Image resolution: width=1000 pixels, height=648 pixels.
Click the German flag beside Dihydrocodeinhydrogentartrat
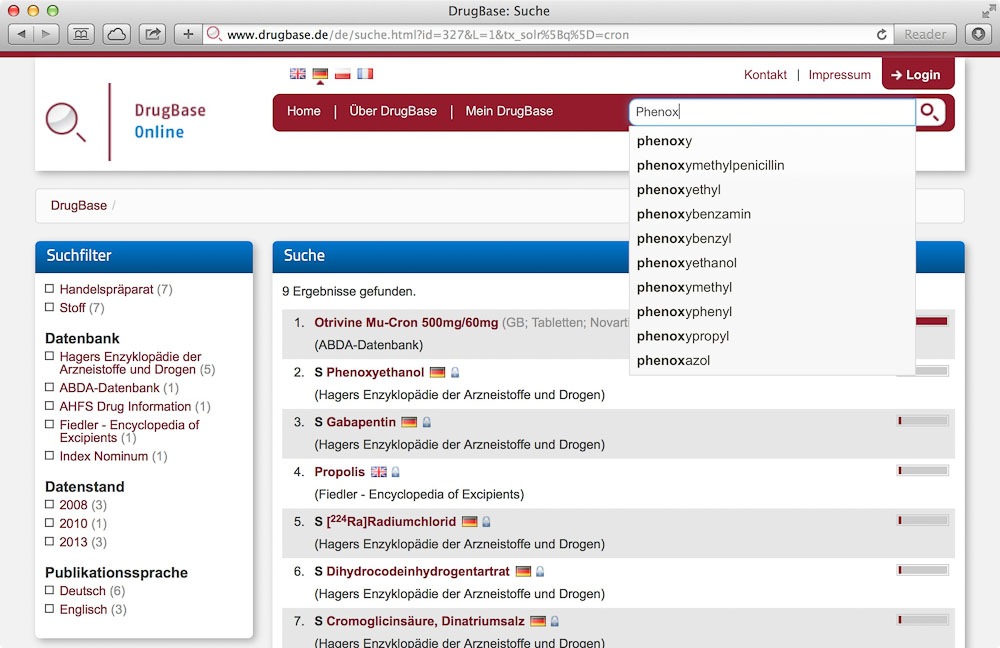tap(523, 571)
